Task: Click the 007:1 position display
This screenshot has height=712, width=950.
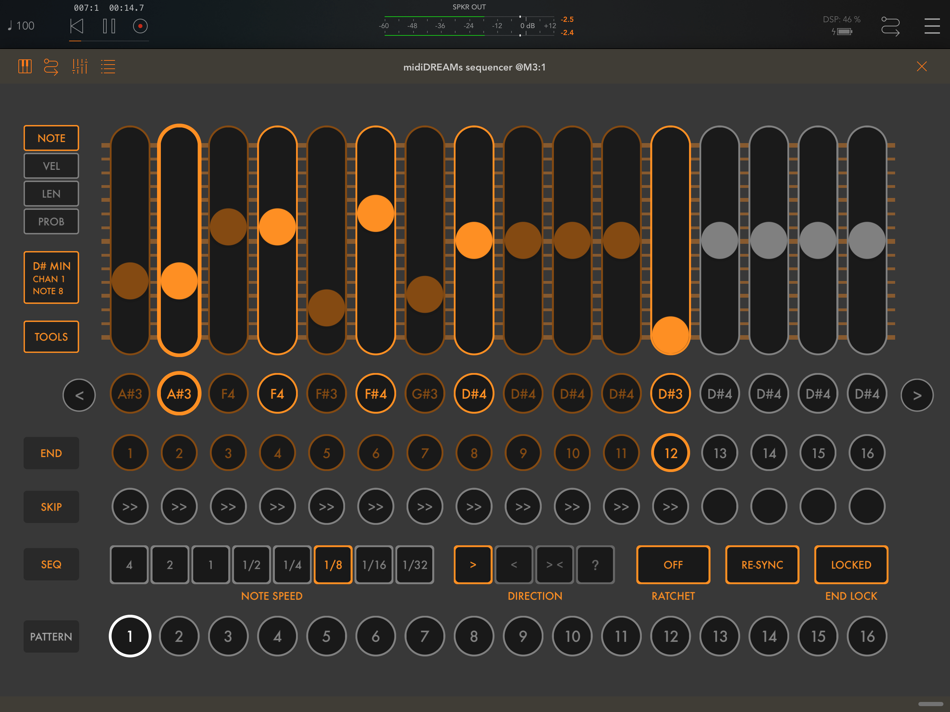Action: click(86, 8)
